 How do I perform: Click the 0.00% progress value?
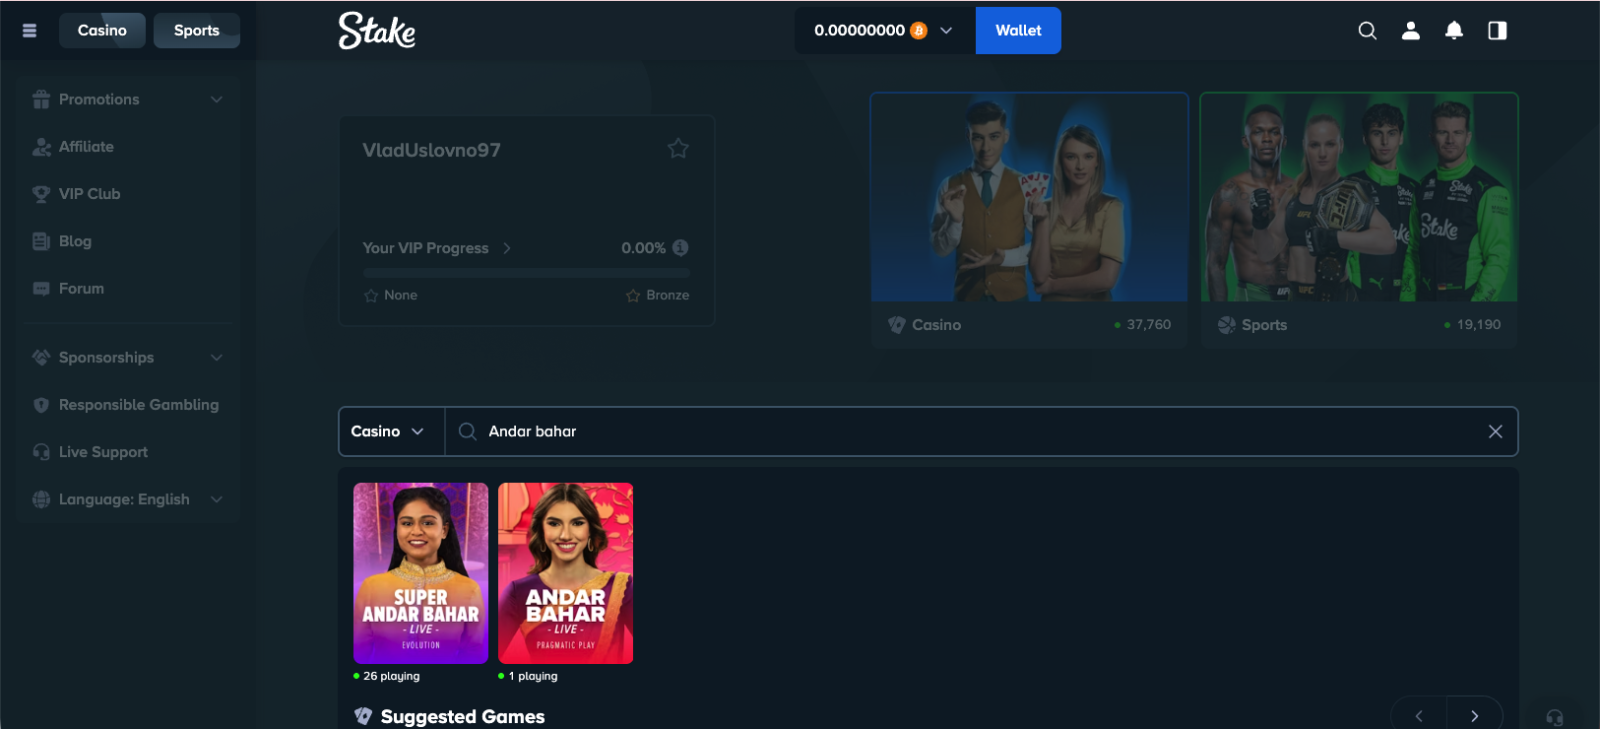[643, 248]
